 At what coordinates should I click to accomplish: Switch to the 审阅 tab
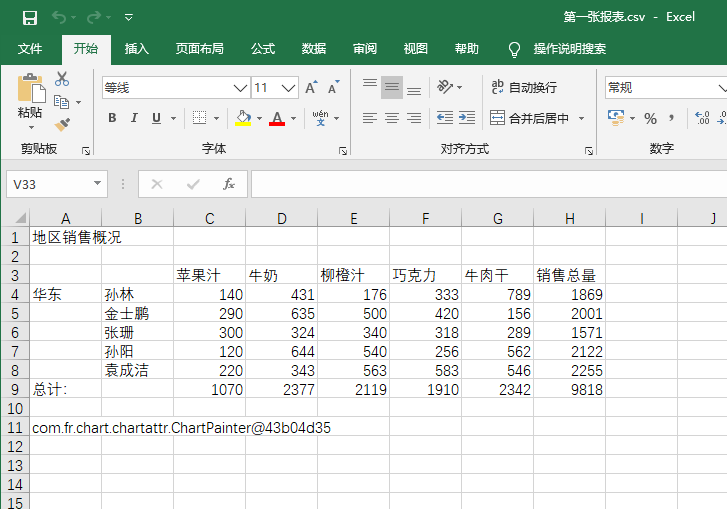point(365,49)
